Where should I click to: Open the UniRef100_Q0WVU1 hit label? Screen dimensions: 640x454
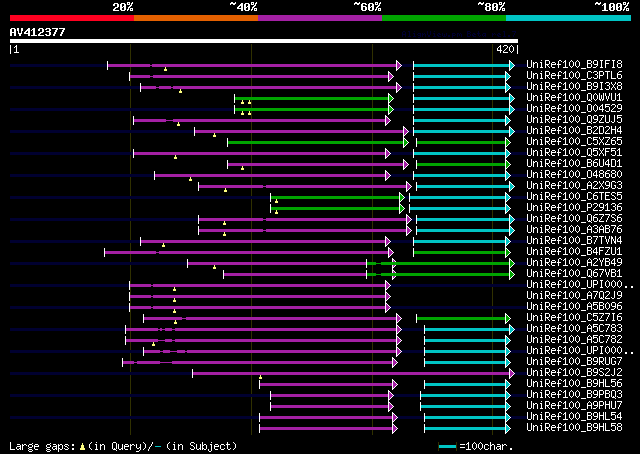(574, 98)
